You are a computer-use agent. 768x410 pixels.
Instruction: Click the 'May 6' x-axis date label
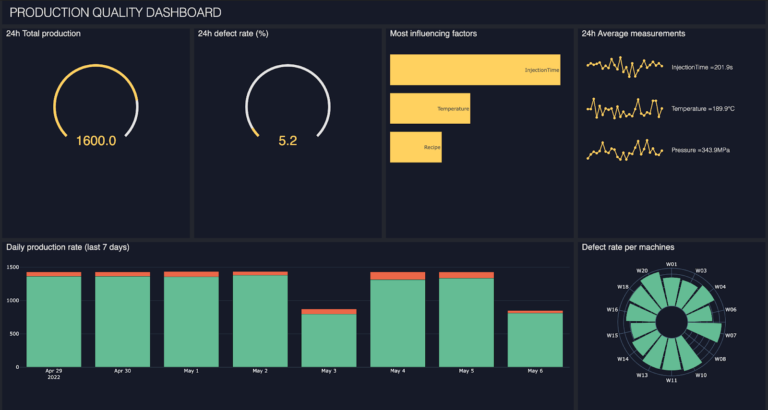[535, 371]
